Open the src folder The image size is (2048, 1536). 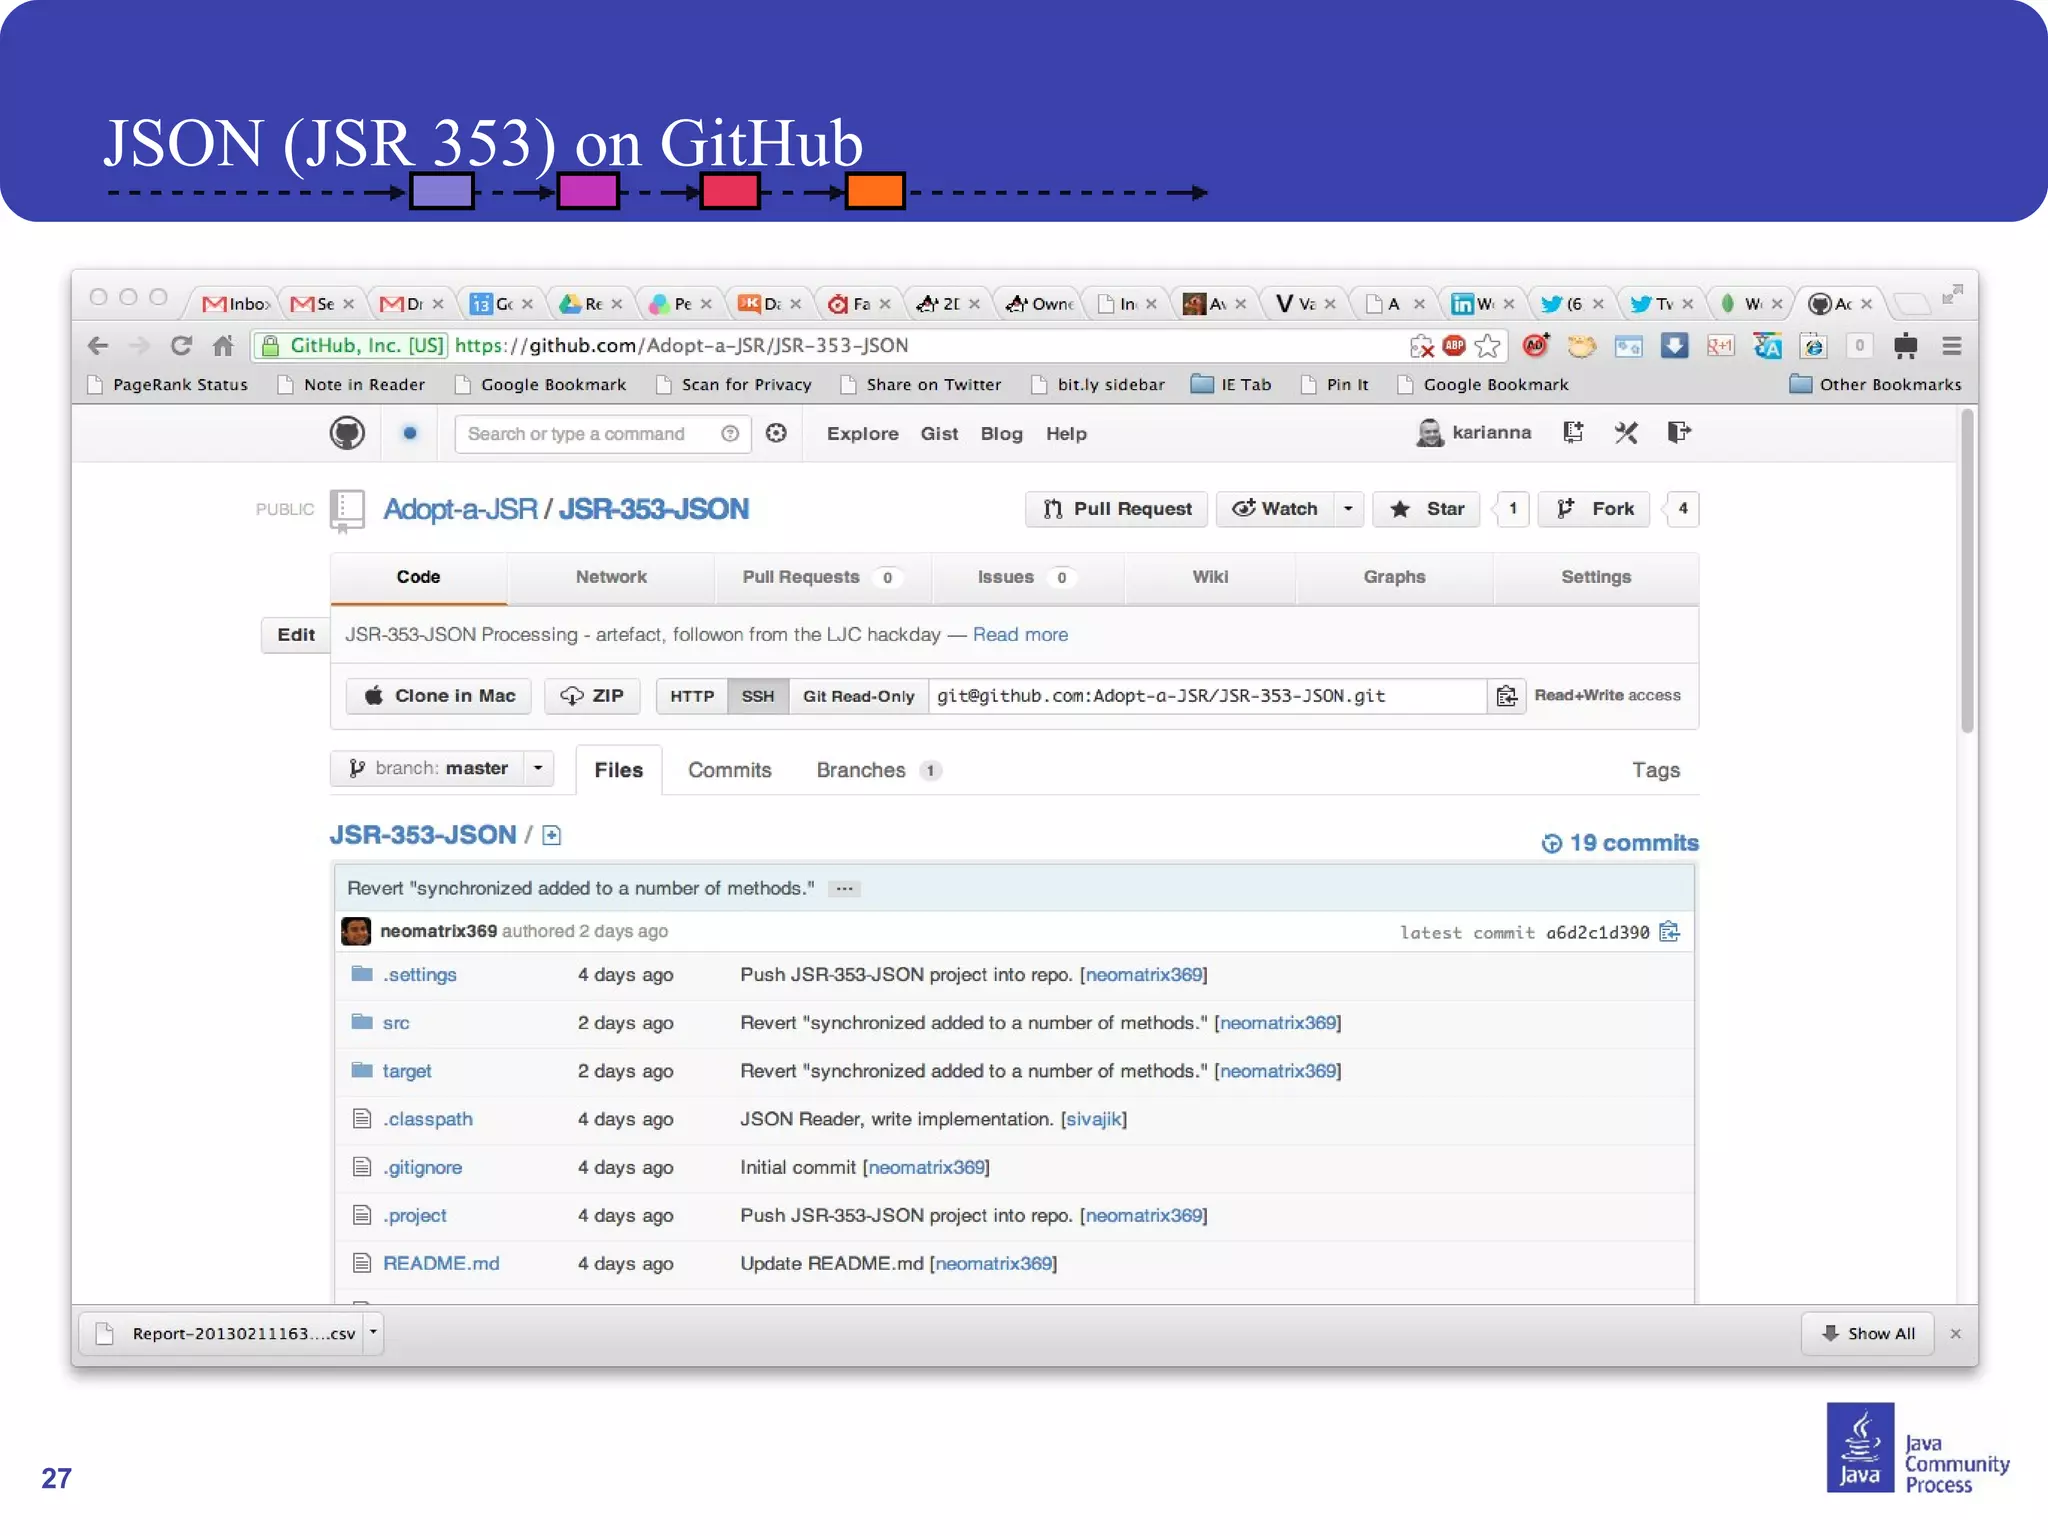(396, 1023)
